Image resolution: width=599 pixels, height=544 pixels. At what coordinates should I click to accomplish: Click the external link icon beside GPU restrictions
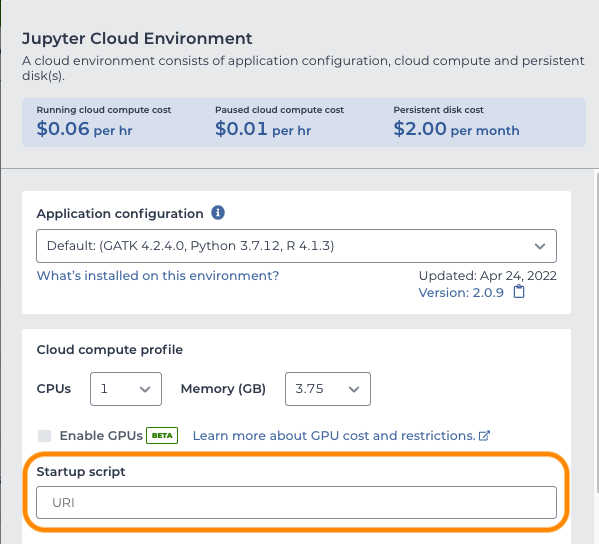484,436
